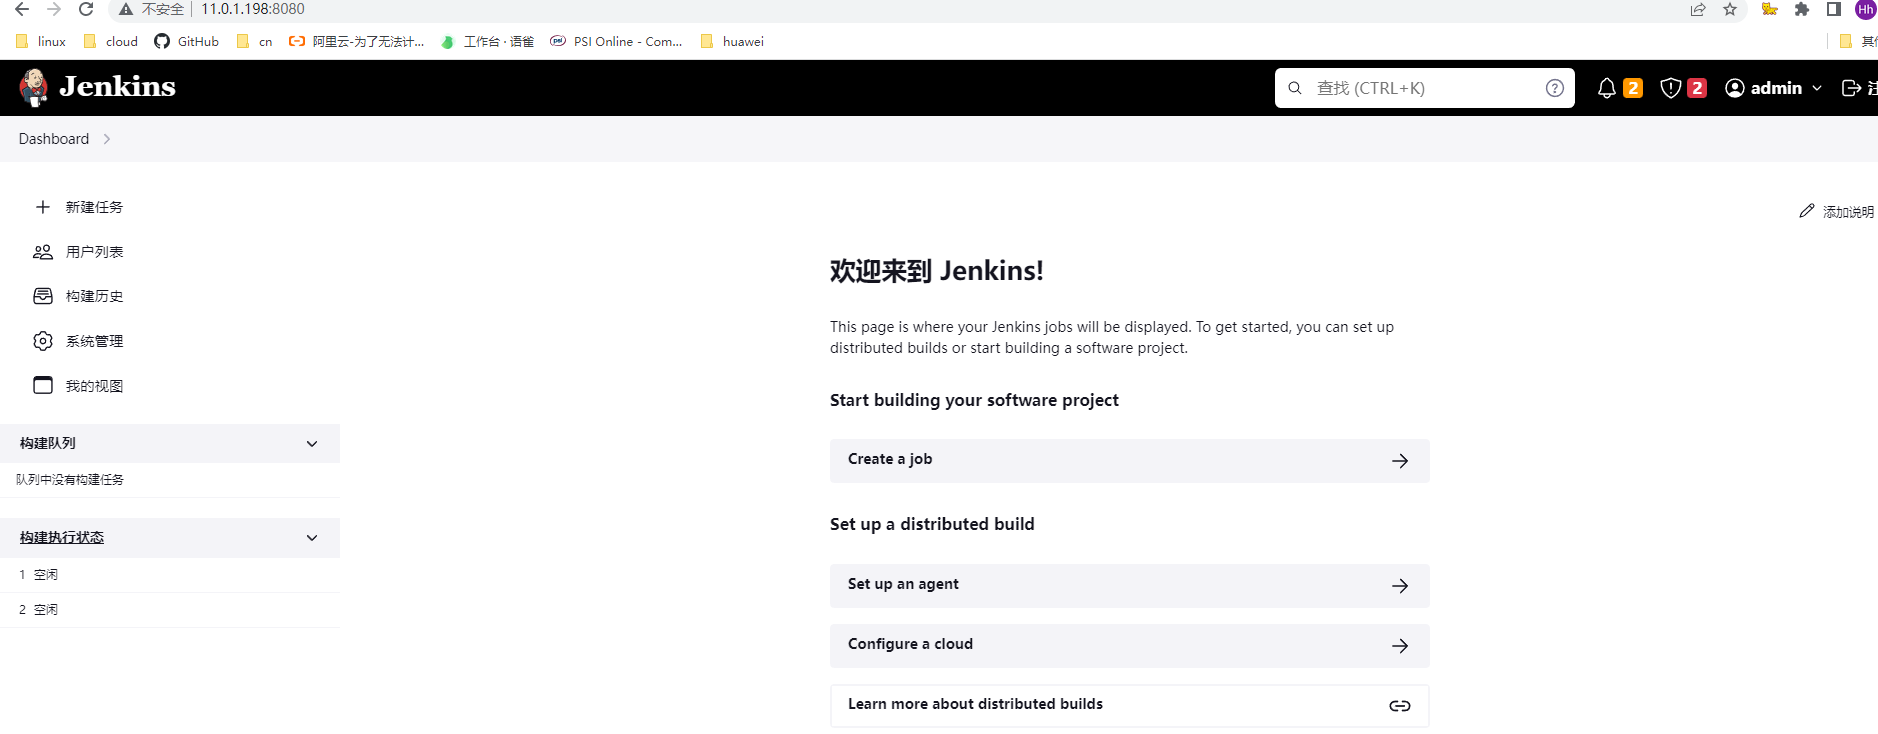Click the 队列中没有构建任务 text
The width and height of the screenshot is (1878, 734).
click(70, 480)
